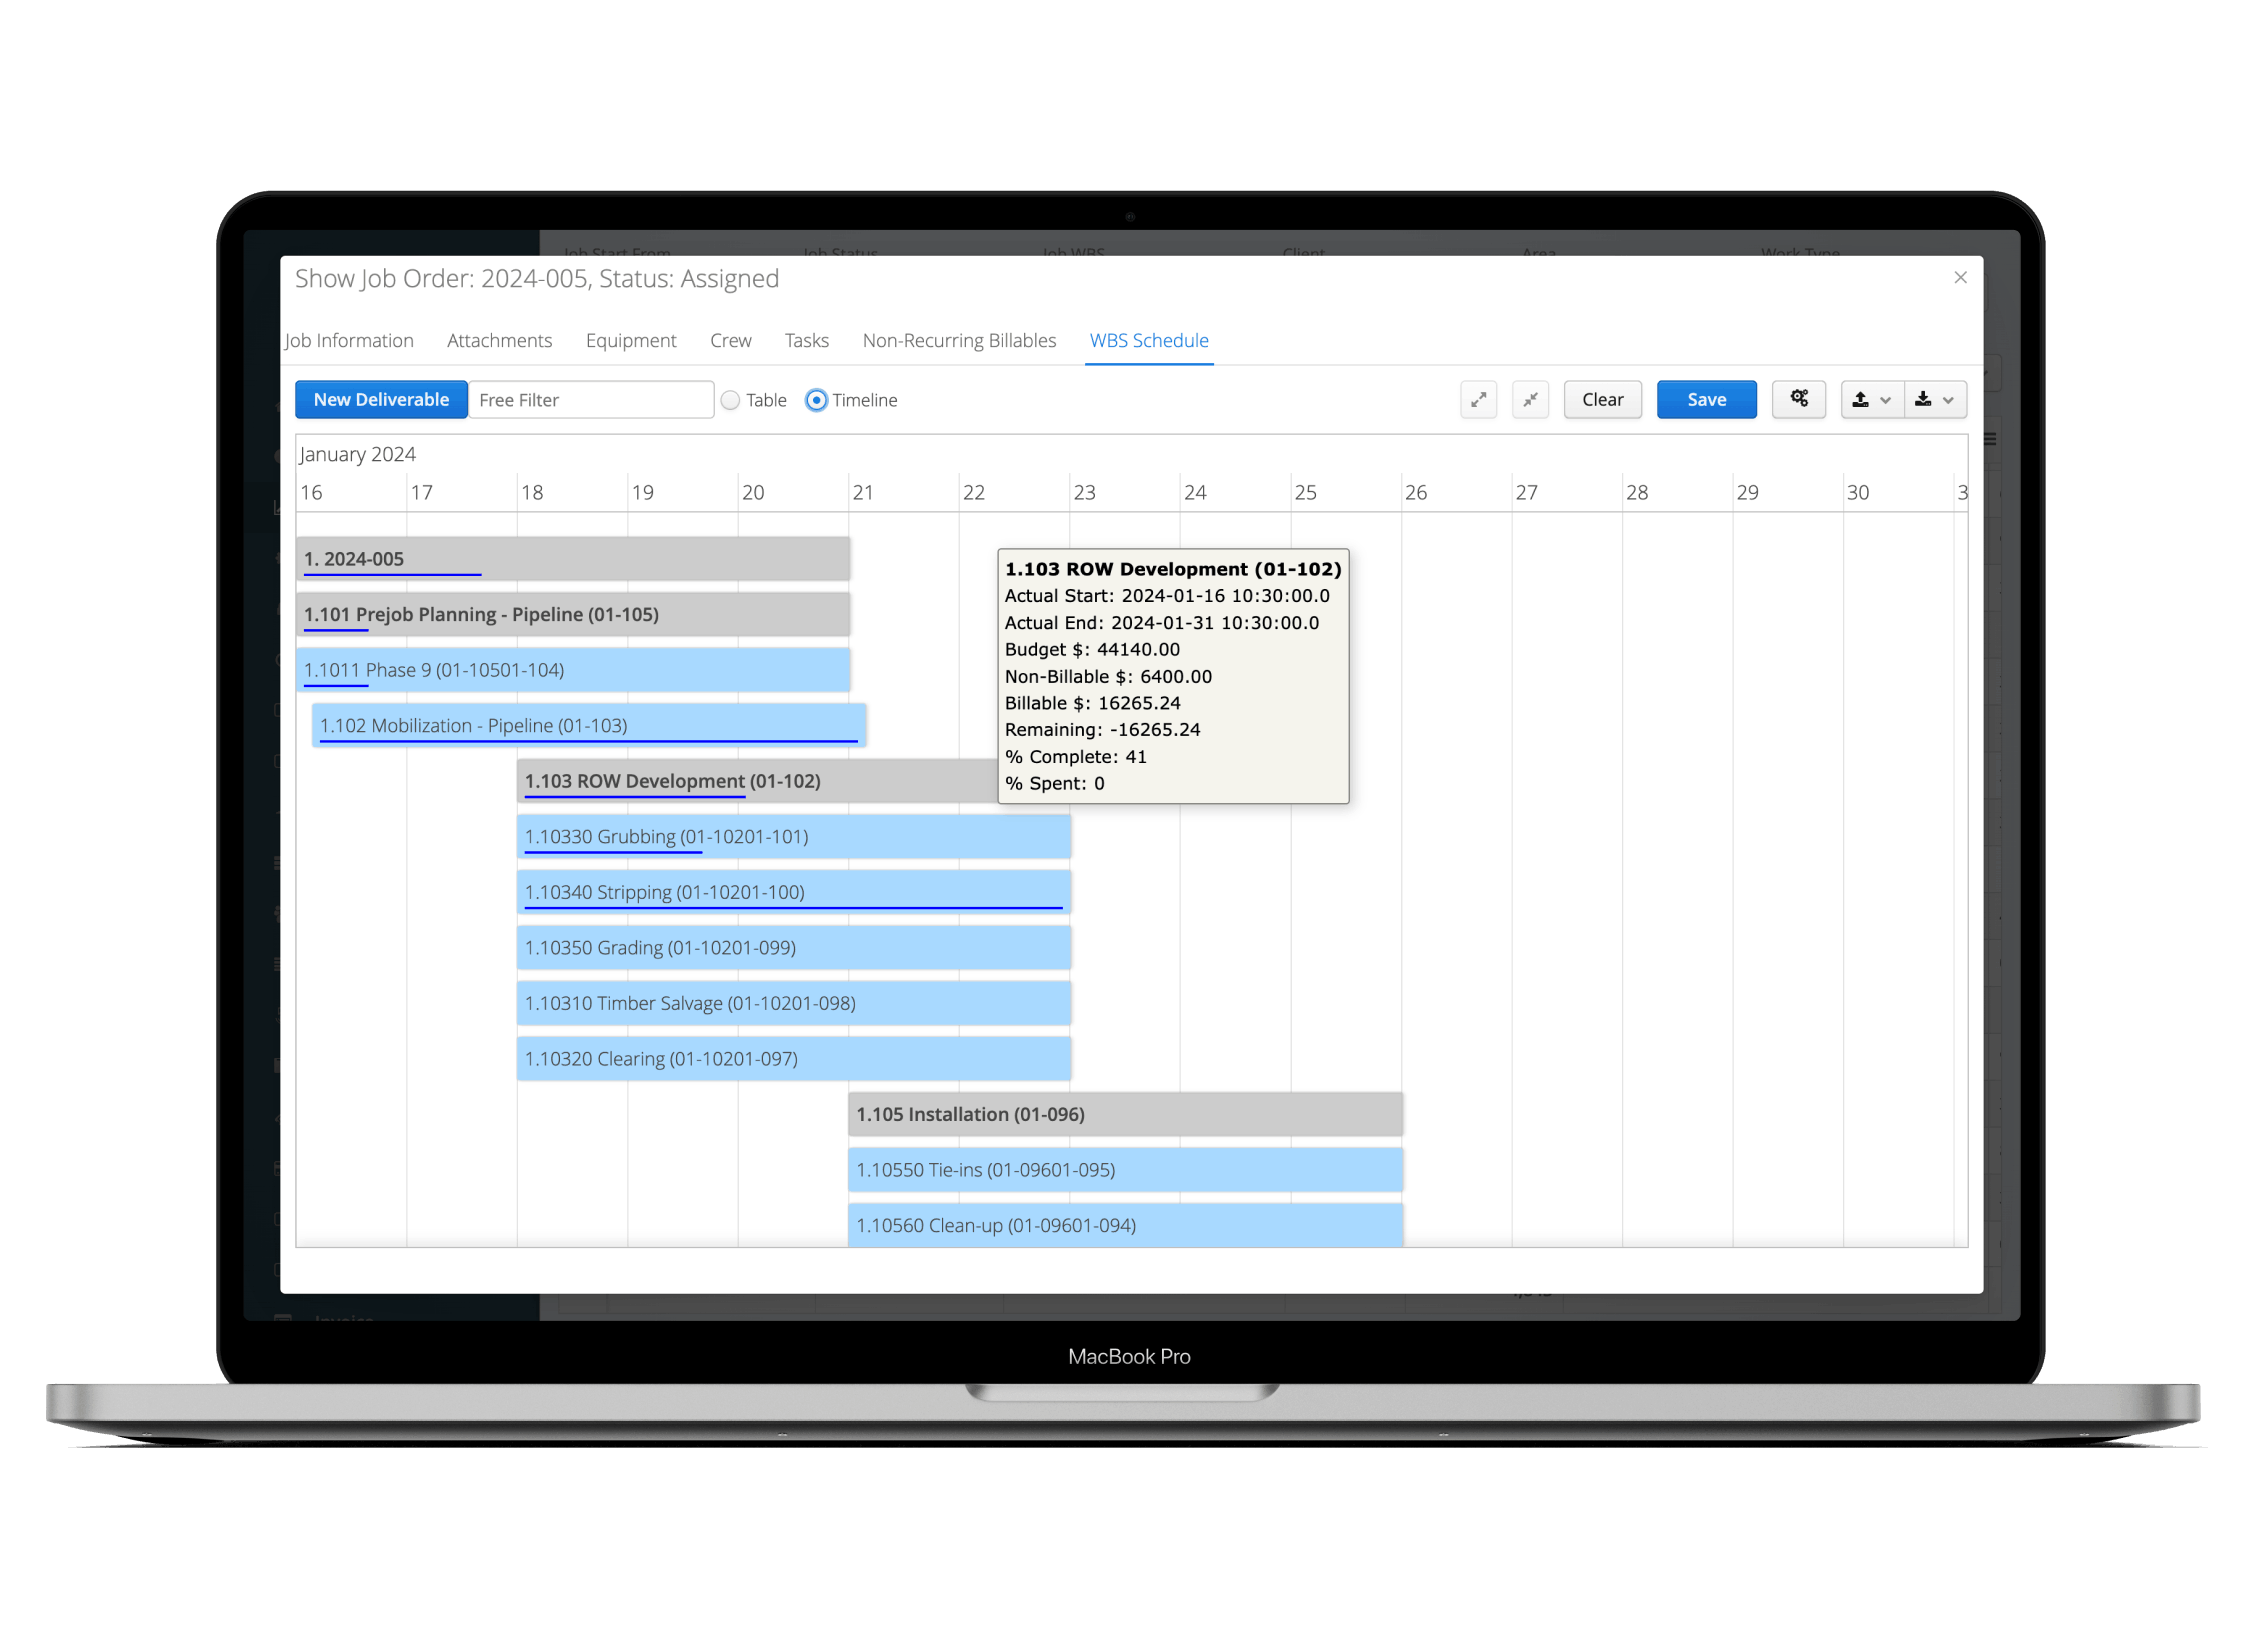Click into the Free Filter field
The height and width of the screenshot is (1644, 2246).
[x=590, y=400]
